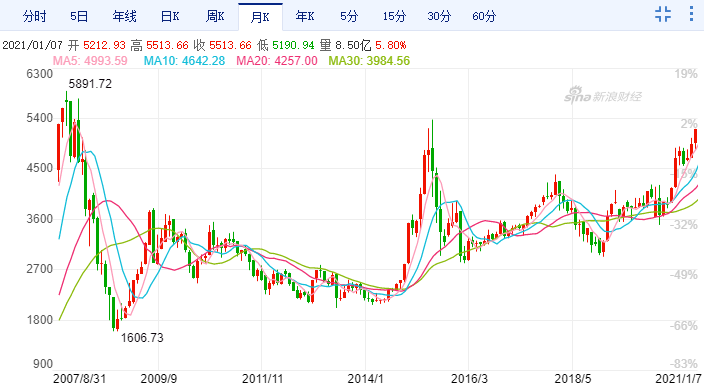
Task: Click the -49% right axis label
Action: click(684, 275)
